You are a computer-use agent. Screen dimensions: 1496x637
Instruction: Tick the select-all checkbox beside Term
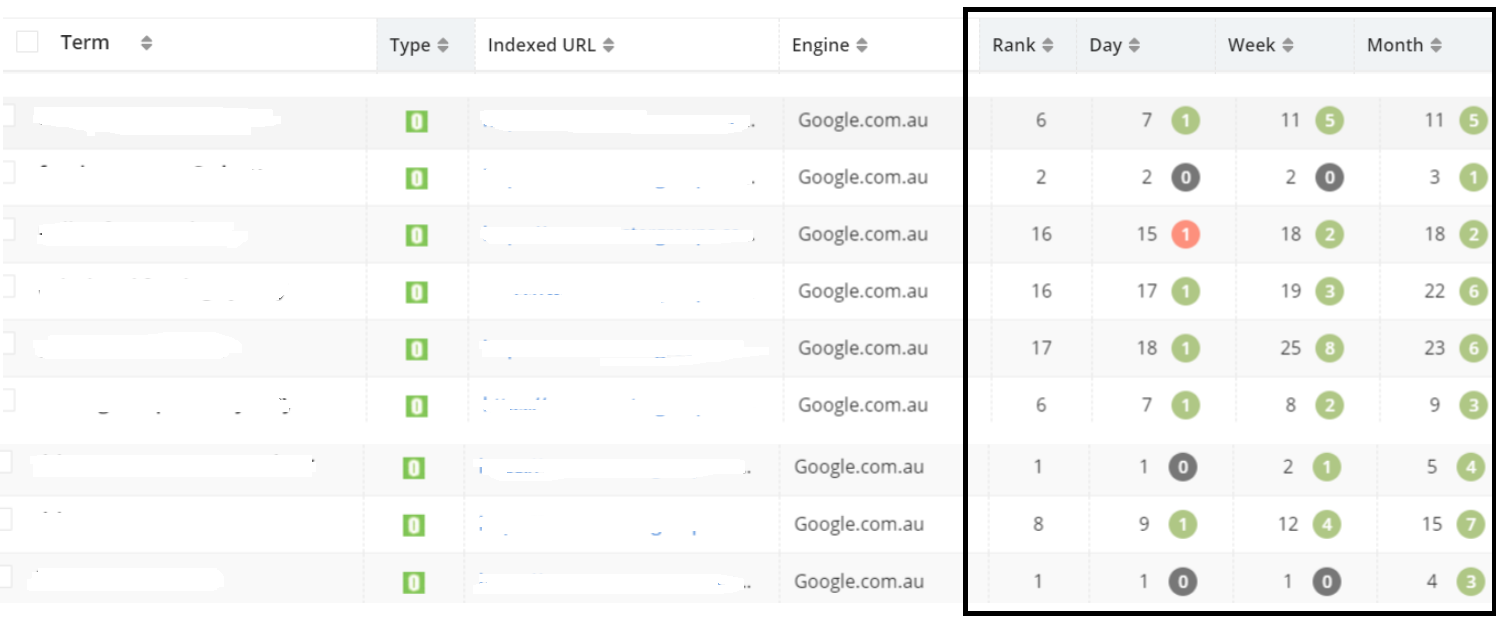(x=27, y=42)
